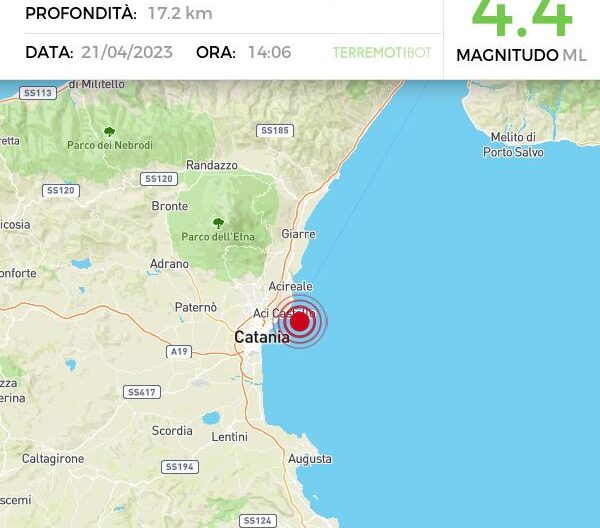Click the Parco dell'Etna tree icon

tap(218, 223)
